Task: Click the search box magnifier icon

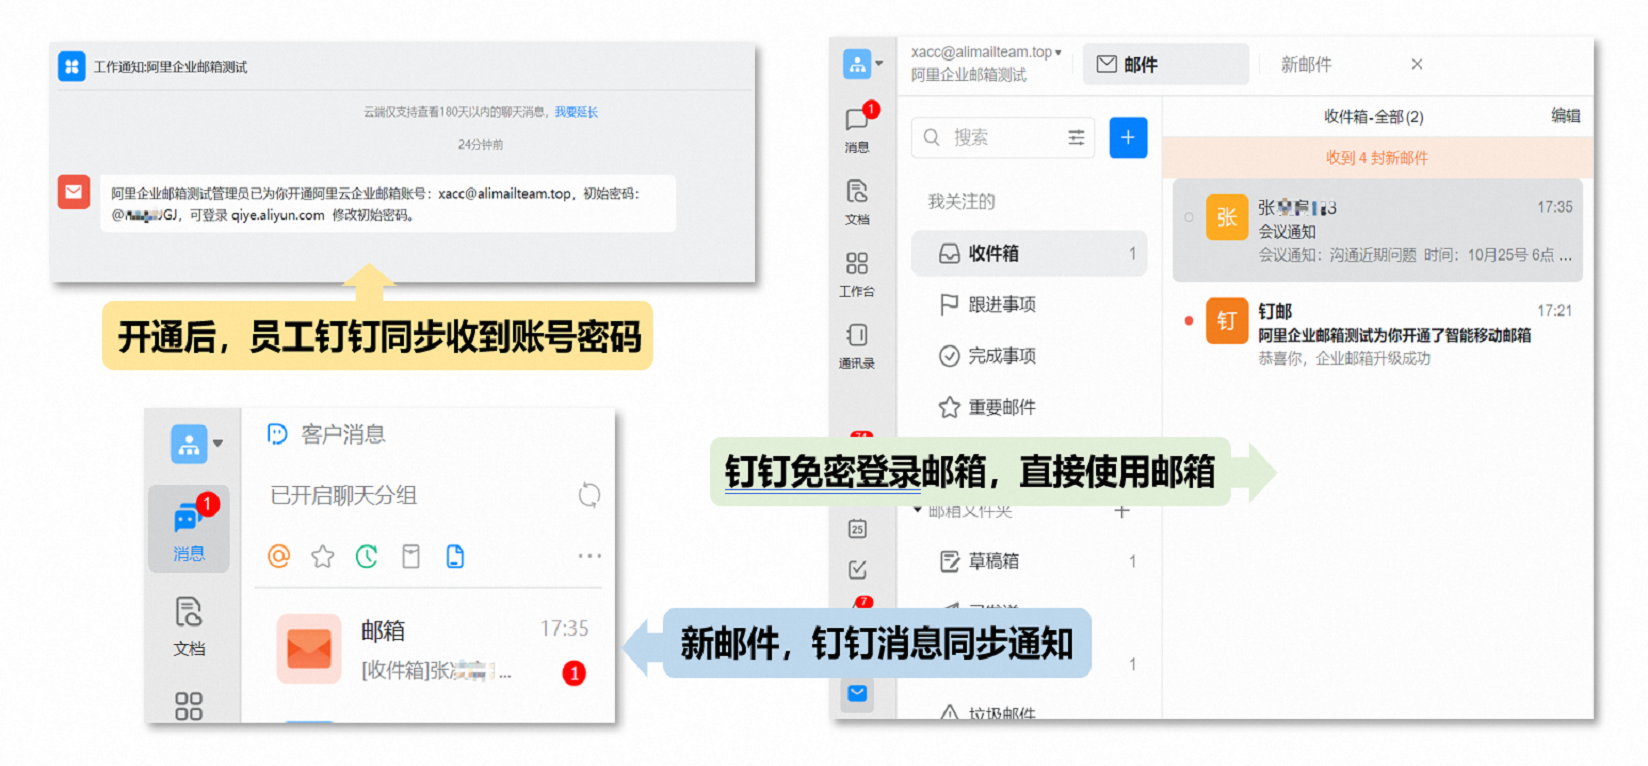Action: click(932, 137)
